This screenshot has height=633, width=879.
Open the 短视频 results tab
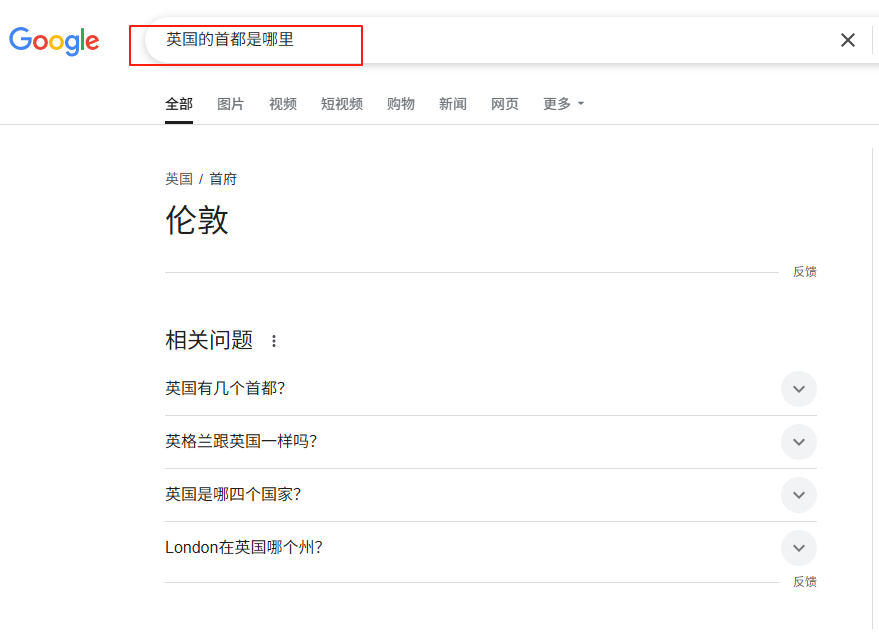tap(341, 103)
